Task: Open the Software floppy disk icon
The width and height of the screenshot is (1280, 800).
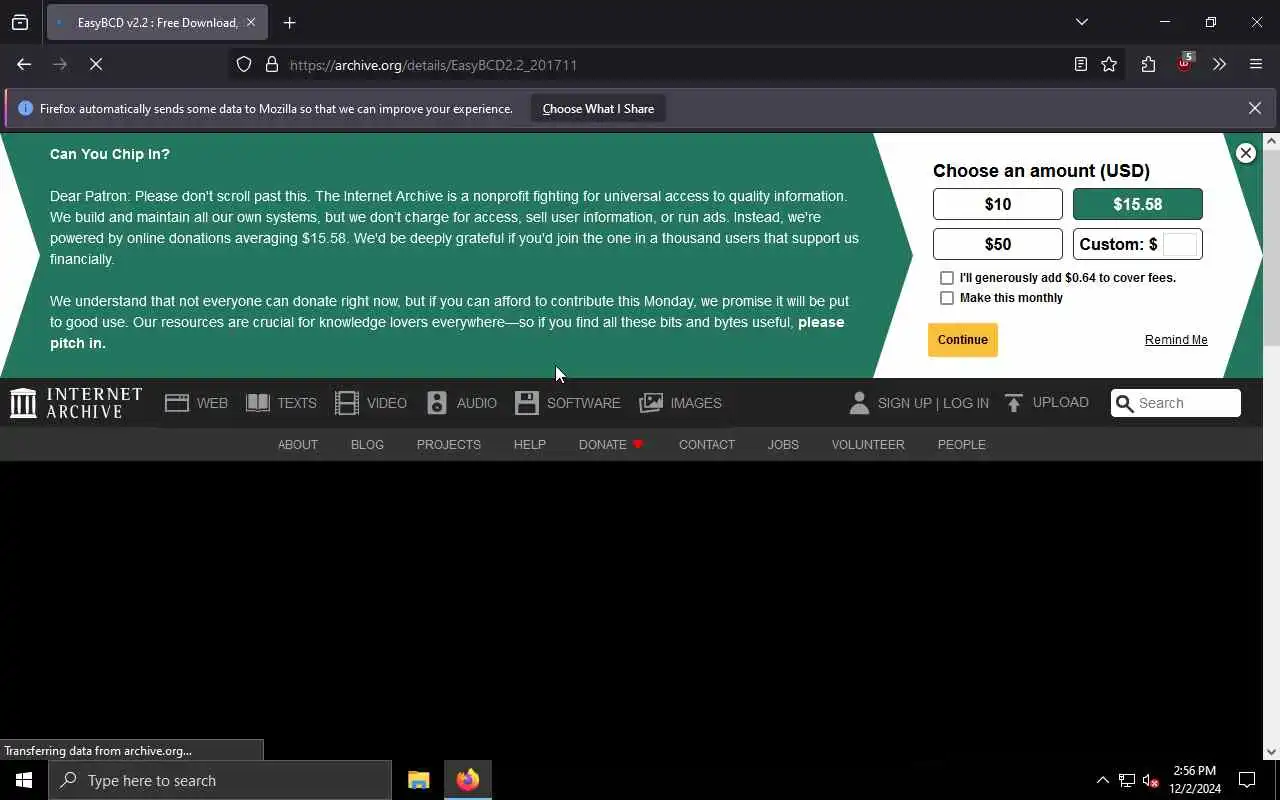Action: (527, 403)
